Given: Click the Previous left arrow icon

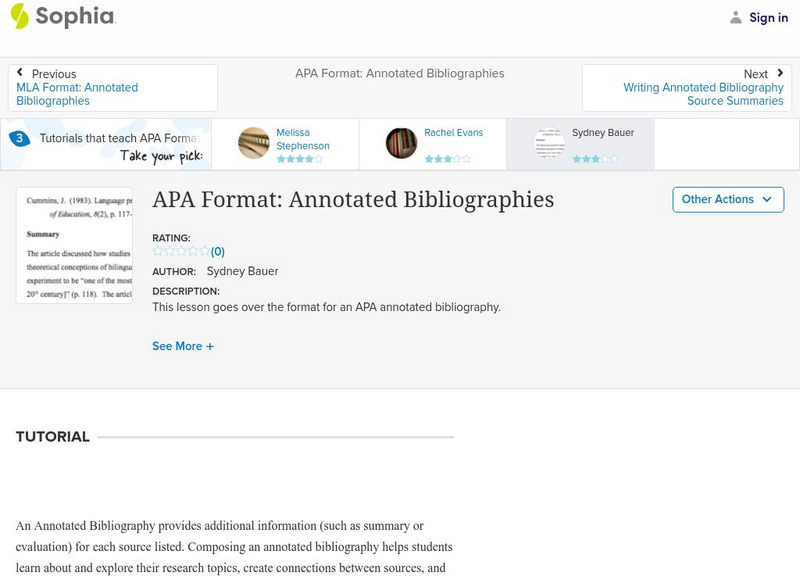Looking at the screenshot, I should 20,73.
